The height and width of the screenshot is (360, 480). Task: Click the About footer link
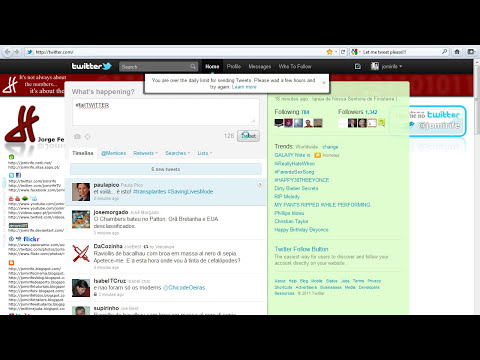pyautogui.click(x=280, y=281)
